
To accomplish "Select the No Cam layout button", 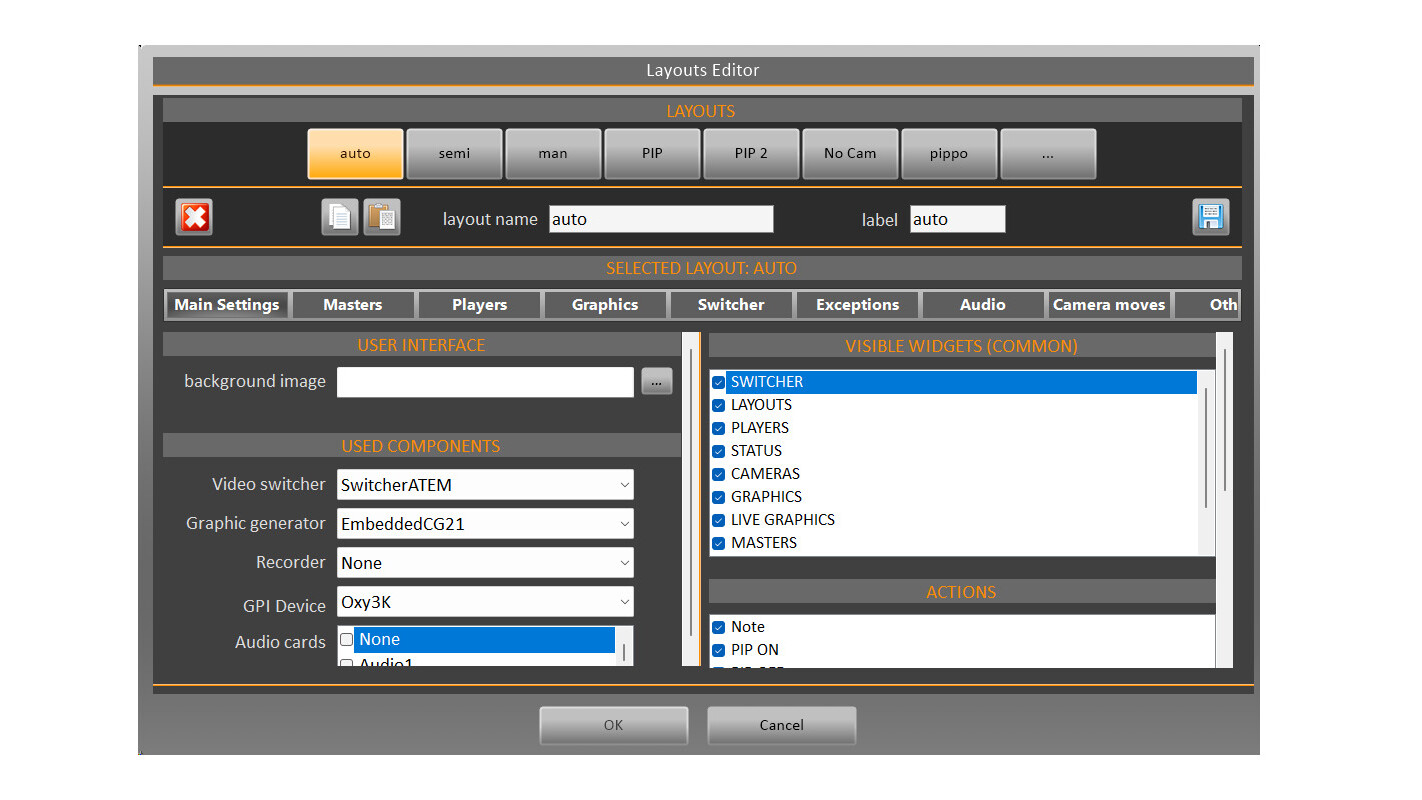I will pyautogui.click(x=850, y=154).
